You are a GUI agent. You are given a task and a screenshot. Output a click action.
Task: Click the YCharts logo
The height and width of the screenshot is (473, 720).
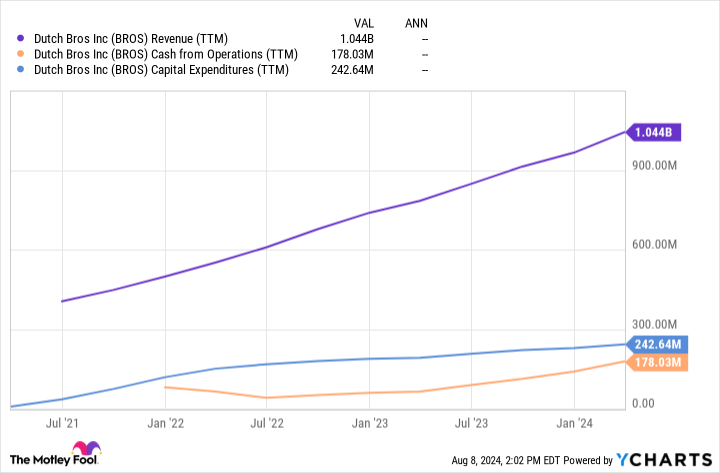[x=664, y=460]
